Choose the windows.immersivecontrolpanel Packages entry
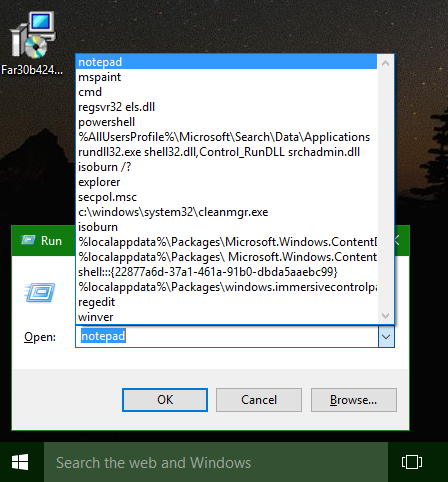Image resolution: width=448 pixels, height=482 pixels. (226, 287)
